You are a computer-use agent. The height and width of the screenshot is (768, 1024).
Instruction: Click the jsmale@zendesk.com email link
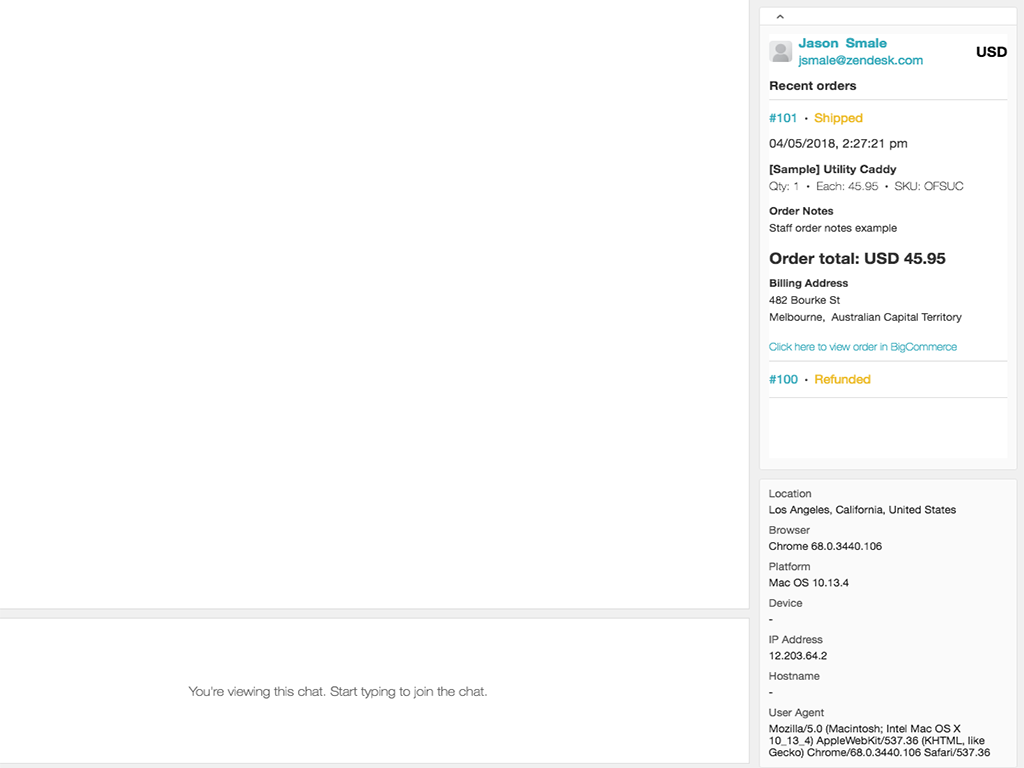(860, 60)
